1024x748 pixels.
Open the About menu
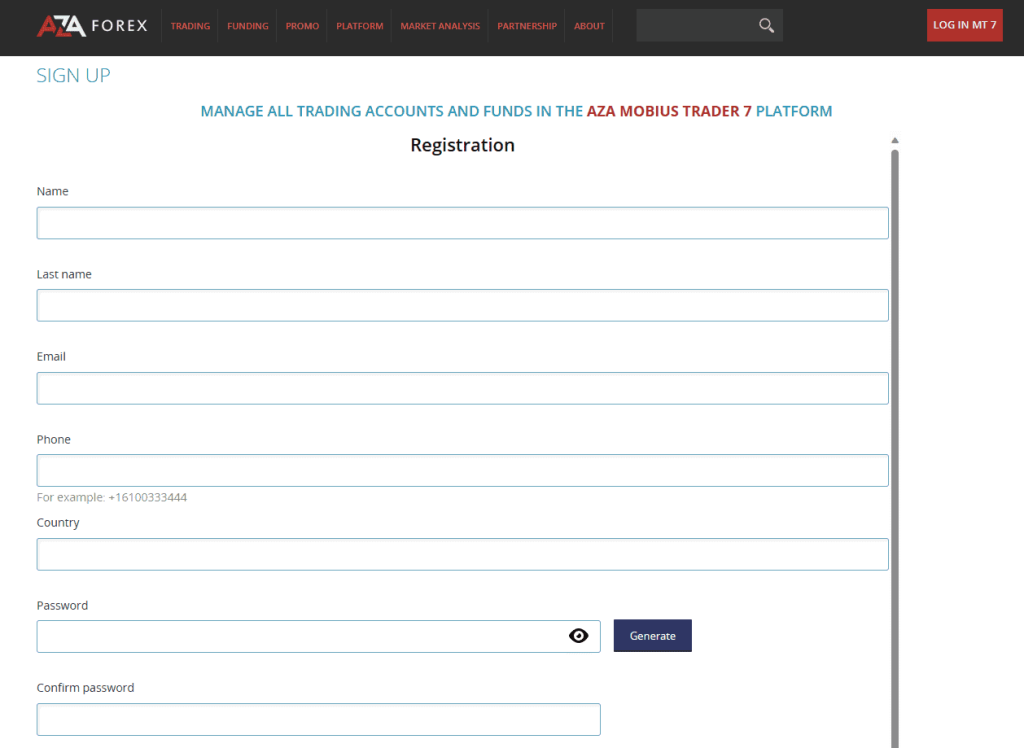point(589,26)
